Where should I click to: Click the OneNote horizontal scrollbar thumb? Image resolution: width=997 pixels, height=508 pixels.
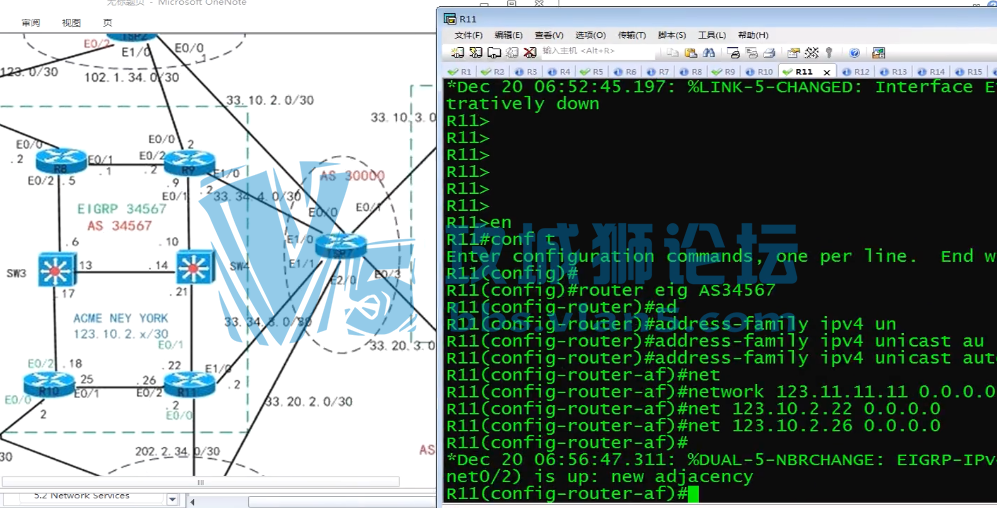tap(201, 482)
